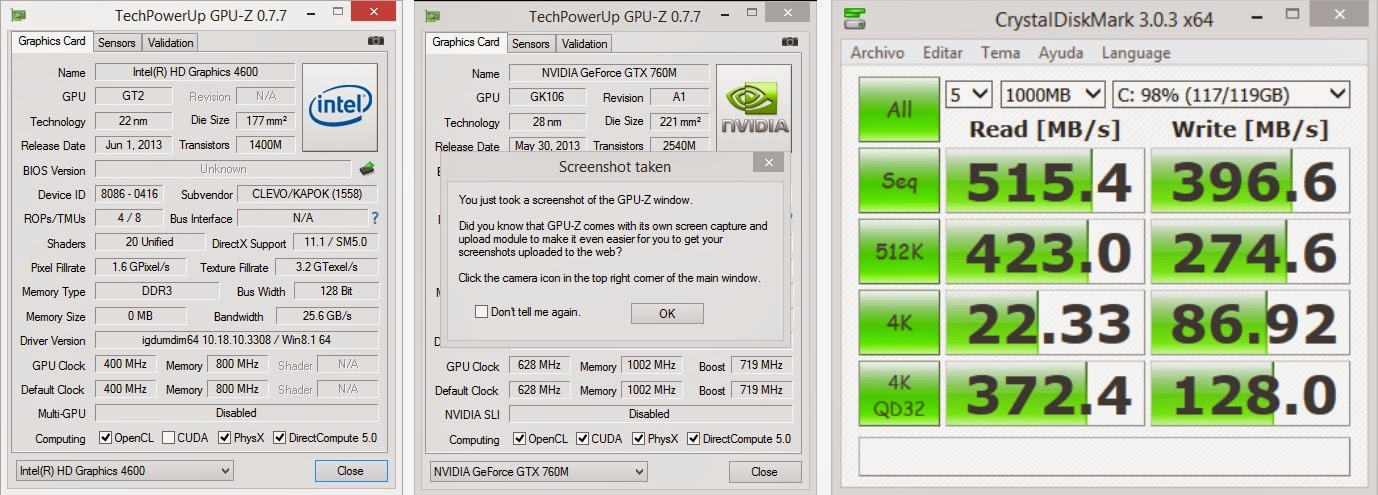
Task: Click the Intel logo image
Action: coord(340,107)
